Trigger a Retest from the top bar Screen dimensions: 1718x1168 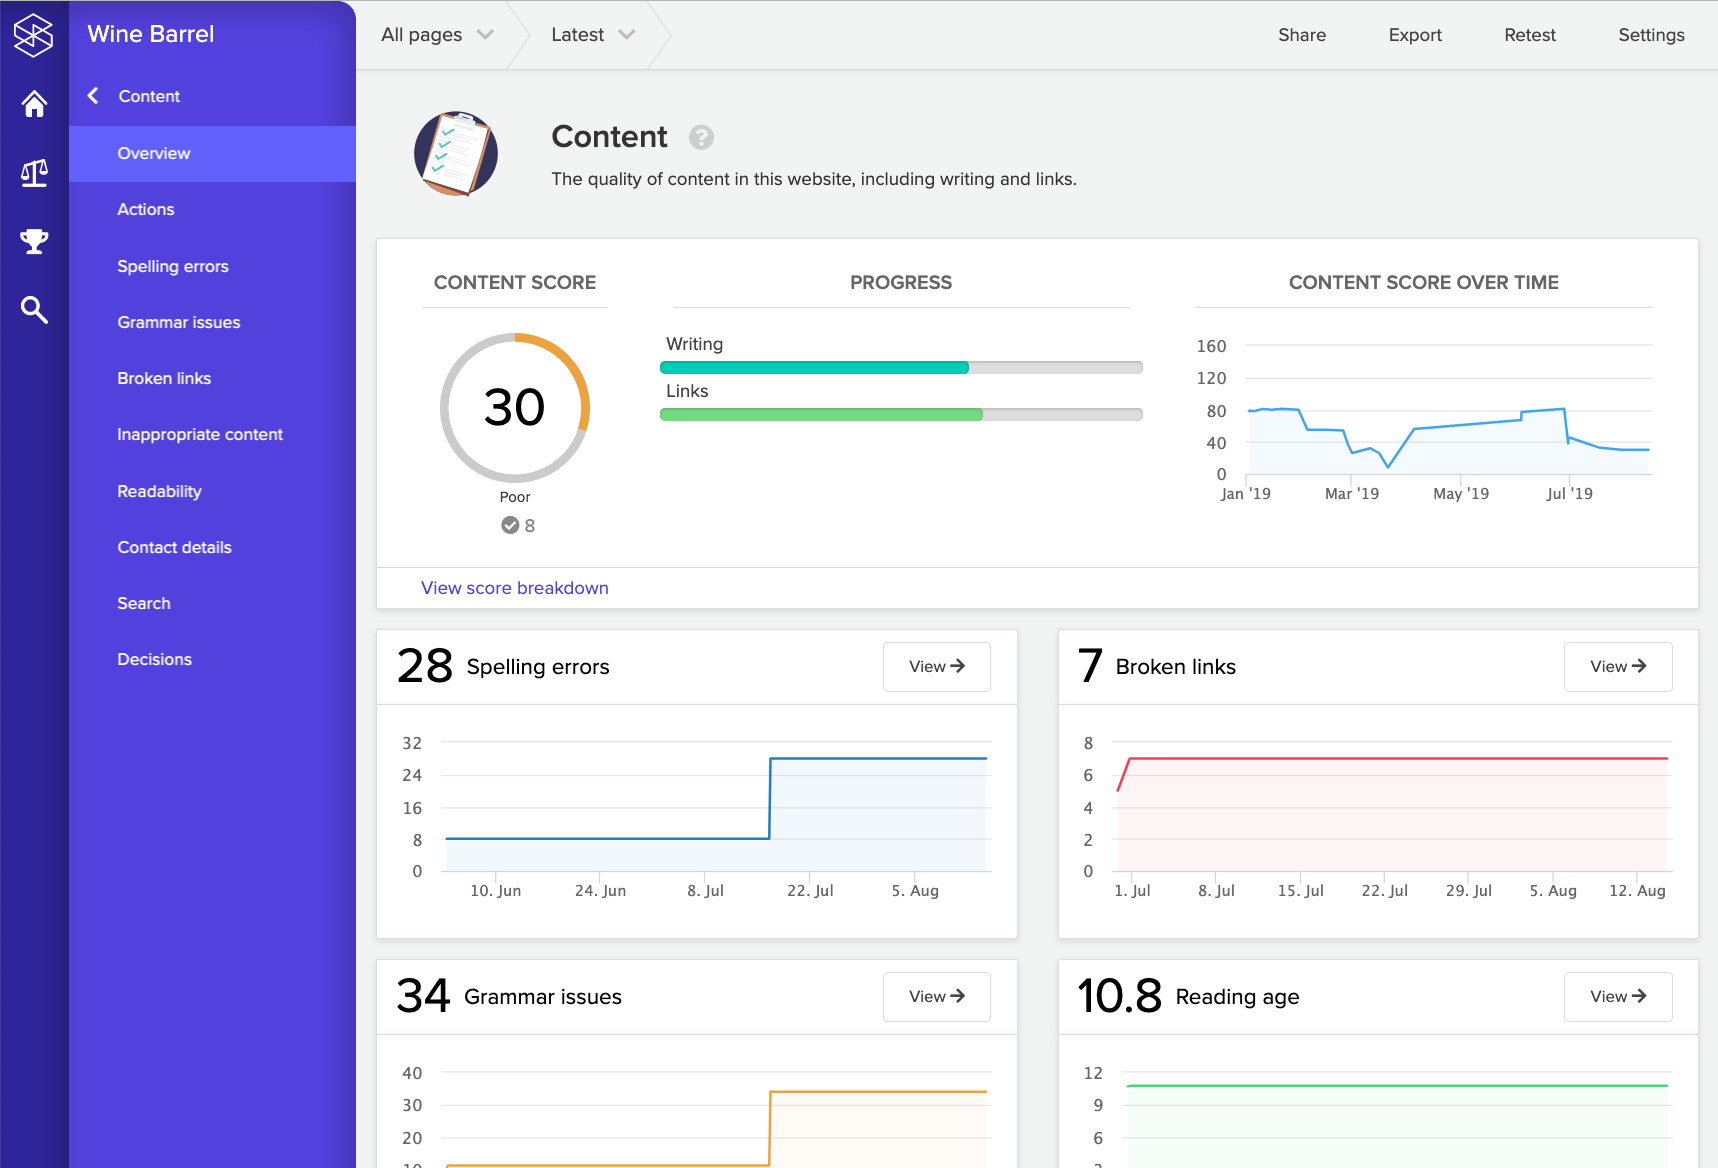coord(1530,34)
